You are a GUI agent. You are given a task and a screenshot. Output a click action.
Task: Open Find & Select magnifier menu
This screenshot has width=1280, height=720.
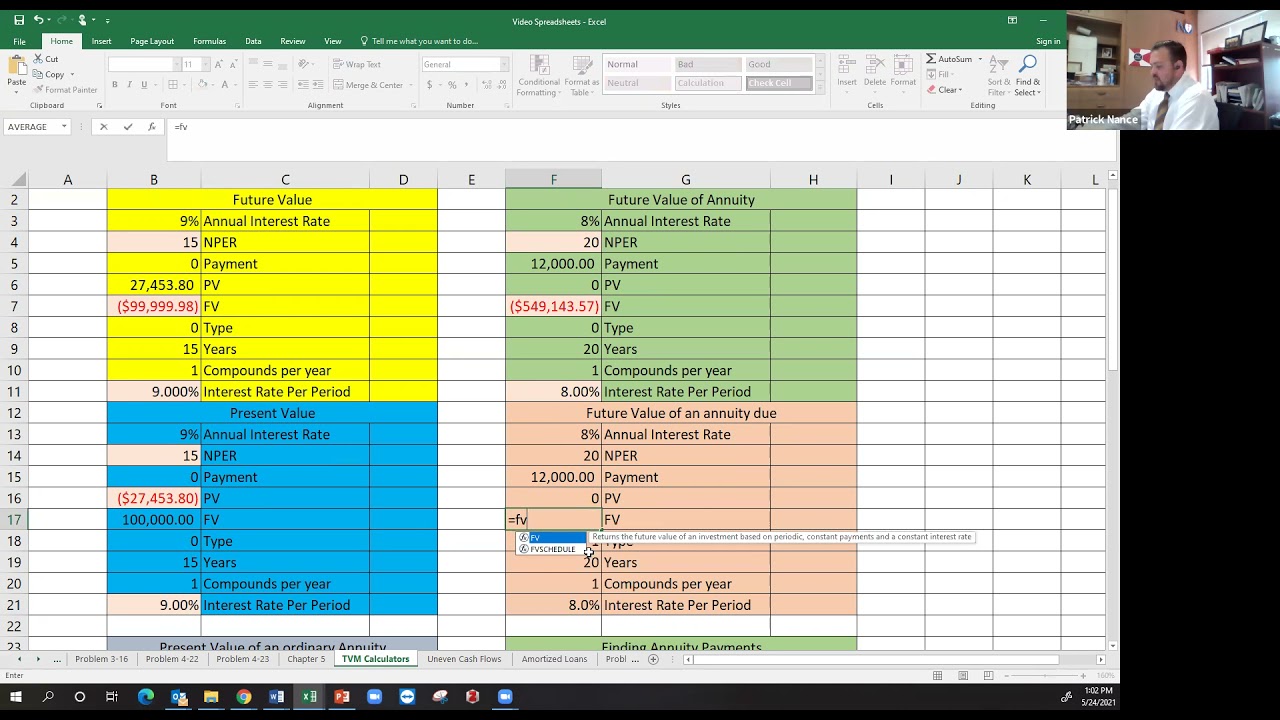1027,75
